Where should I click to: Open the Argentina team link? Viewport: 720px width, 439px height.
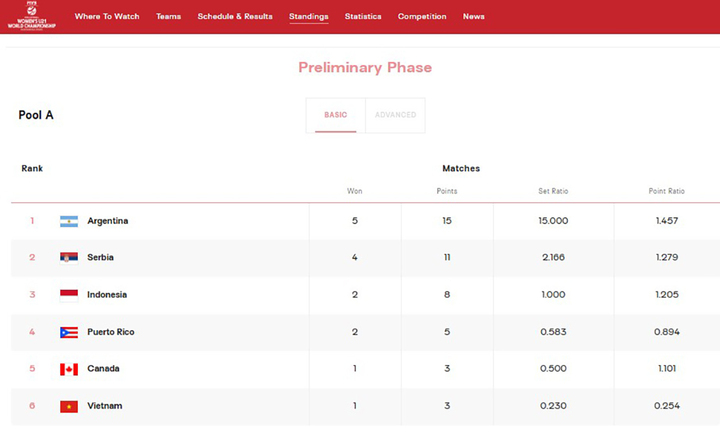point(108,221)
